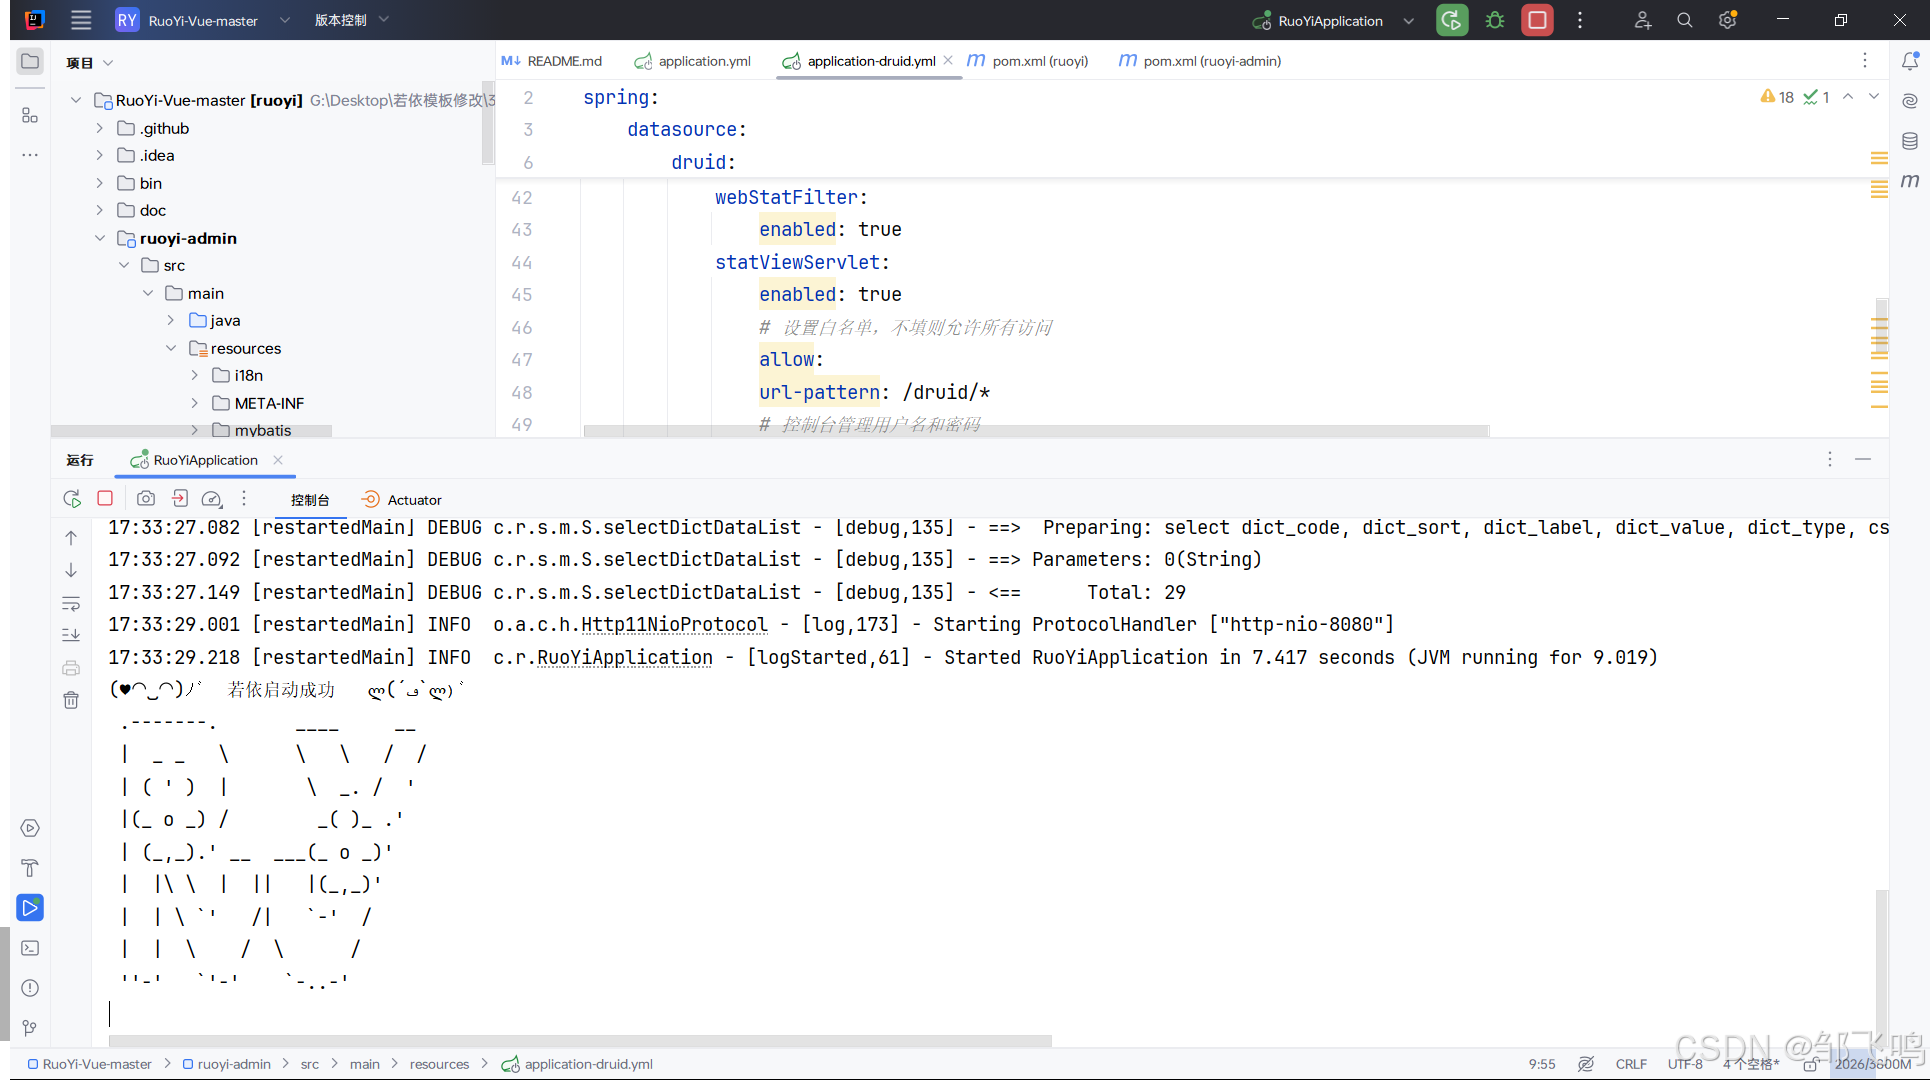1930x1080 pixels.
Task: Toggle scroll to end in console
Action: click(71, 636)
